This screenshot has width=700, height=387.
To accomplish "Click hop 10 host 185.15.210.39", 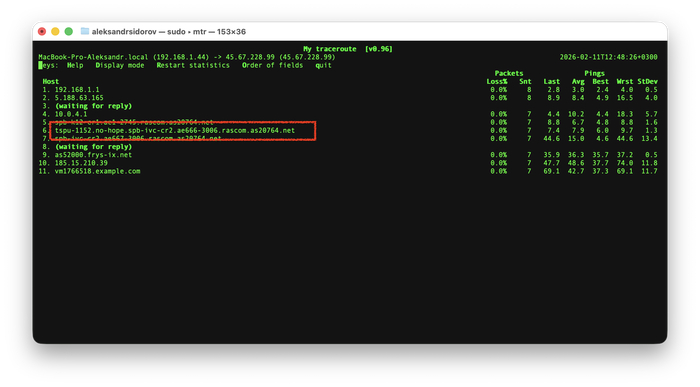I will (81, 163).
